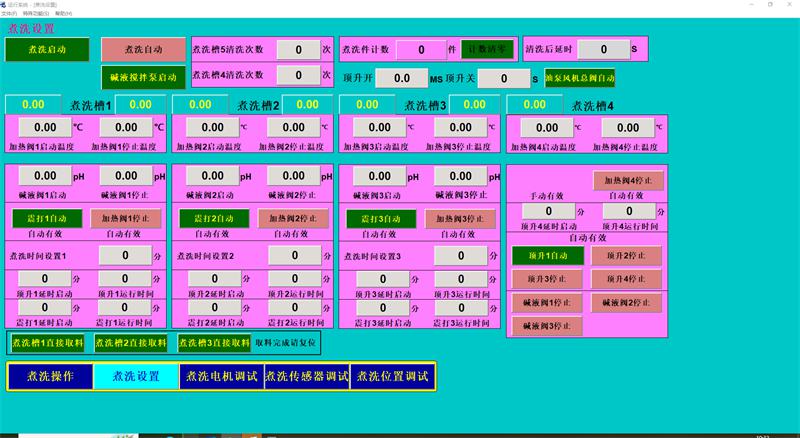Open the 文件 menu
This screenshot has height=438, width=800.
tap(8, 13)
